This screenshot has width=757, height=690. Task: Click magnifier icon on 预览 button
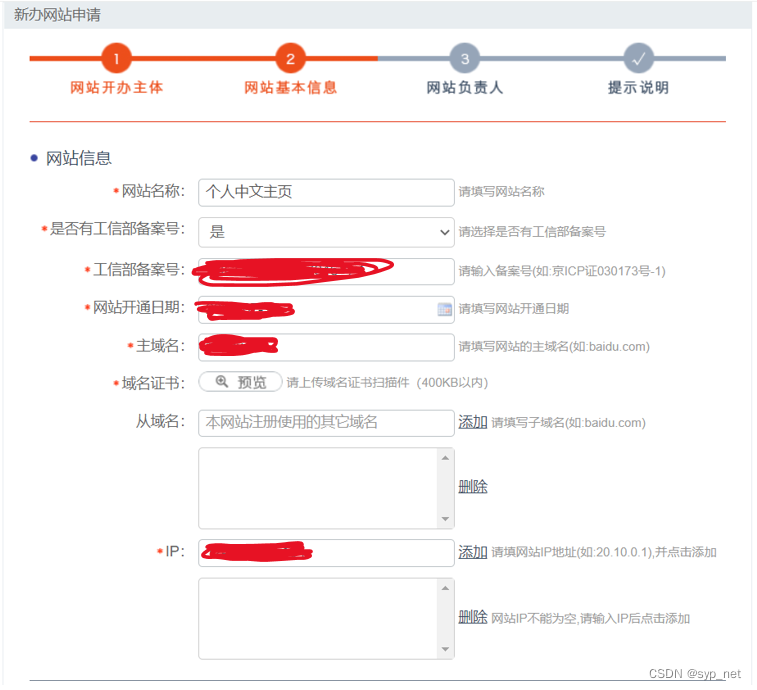pyautogui.click(x=222, y=381)
